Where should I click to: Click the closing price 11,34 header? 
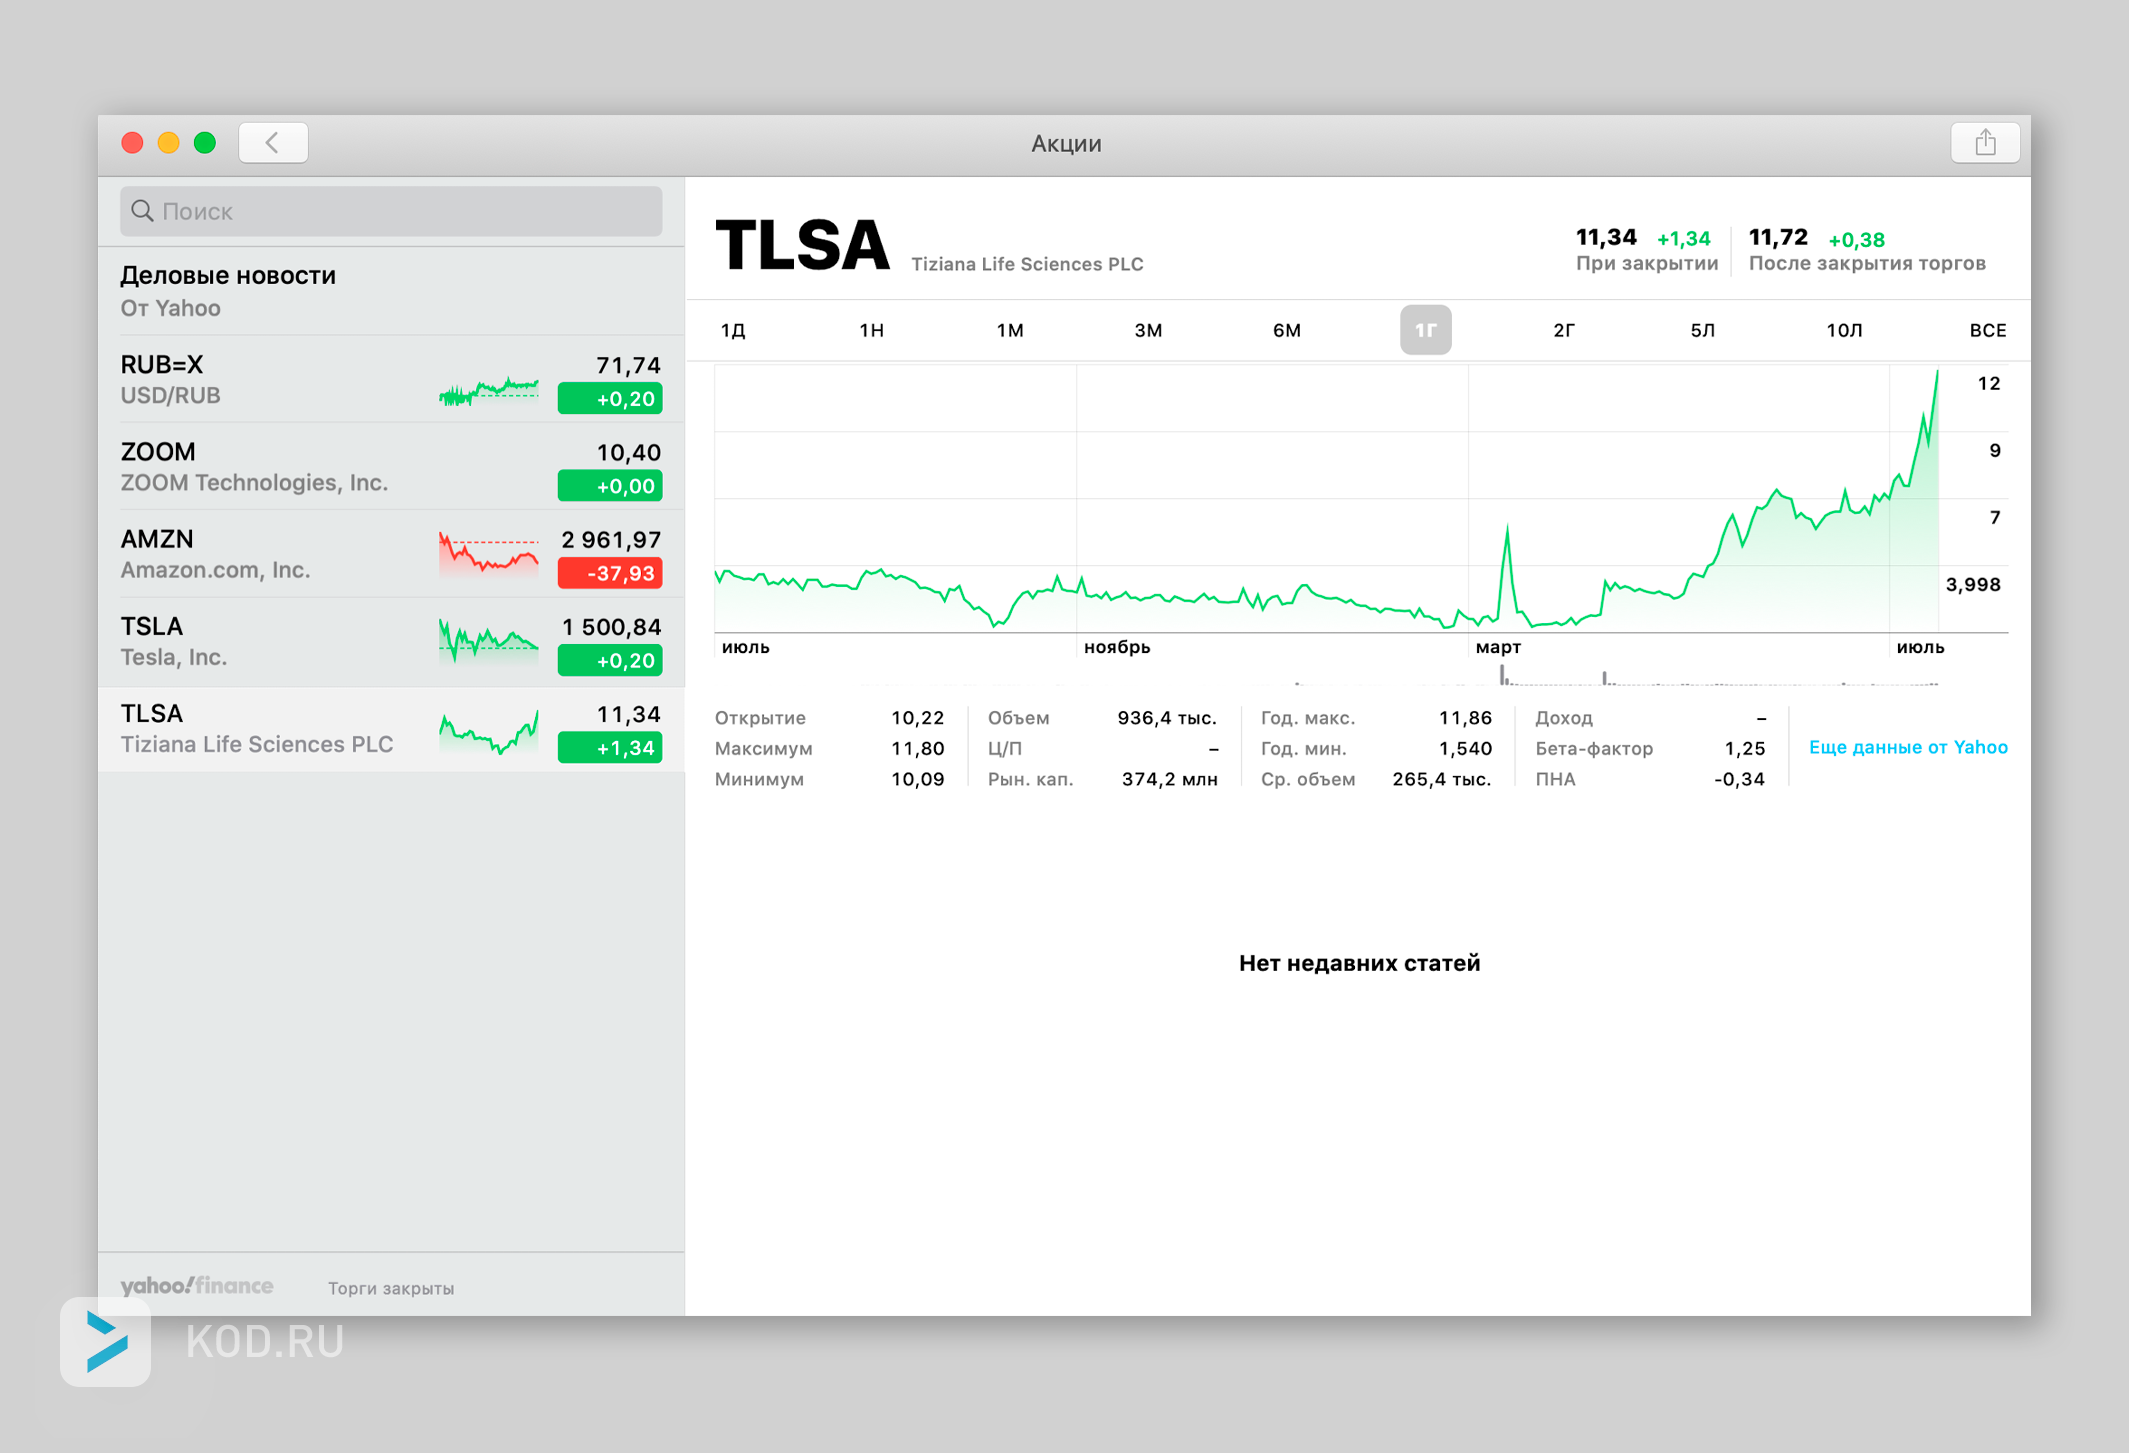click(1606, 238)
